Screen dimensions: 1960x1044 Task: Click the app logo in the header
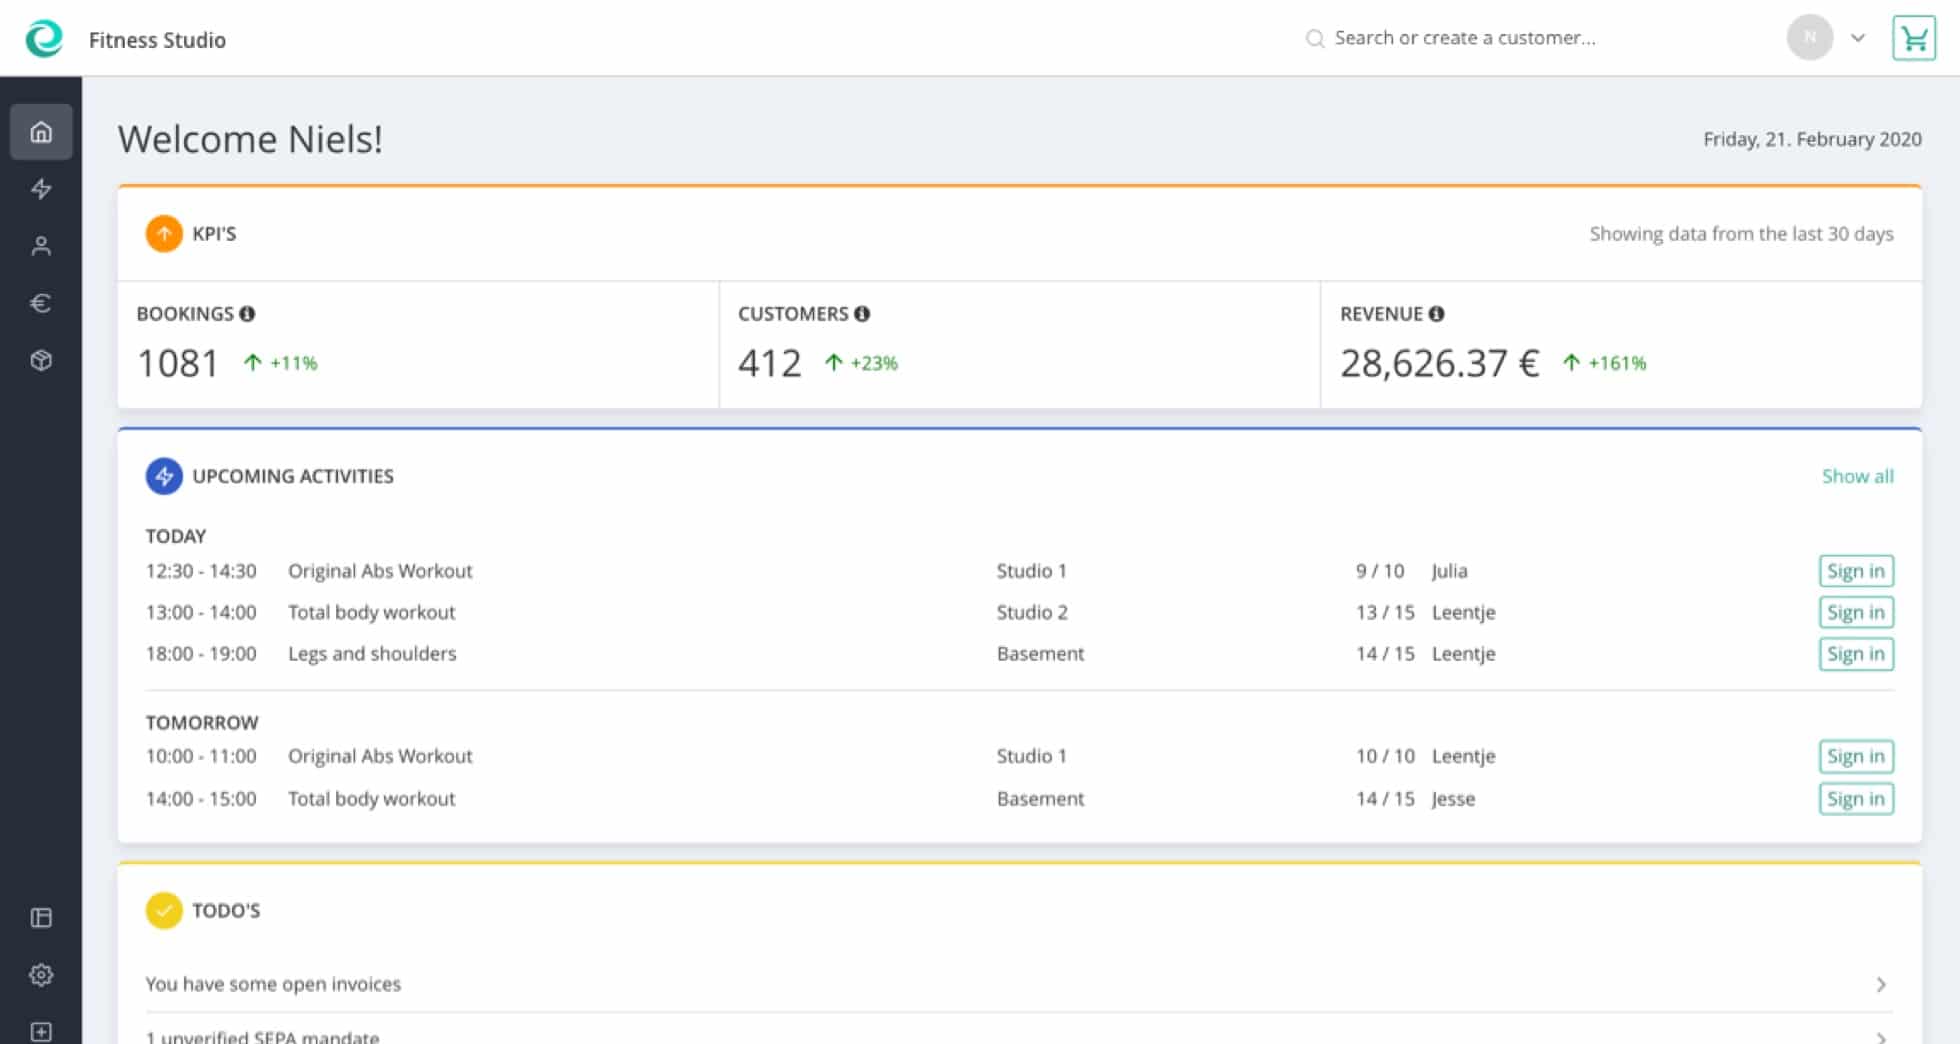(x=44, y=39)
